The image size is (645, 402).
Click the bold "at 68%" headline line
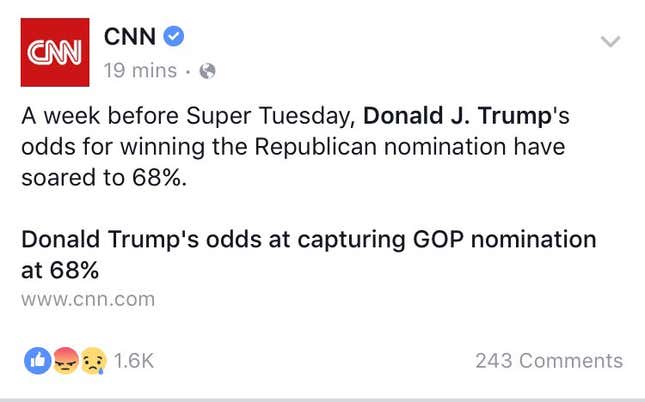(x=60, y=270)
